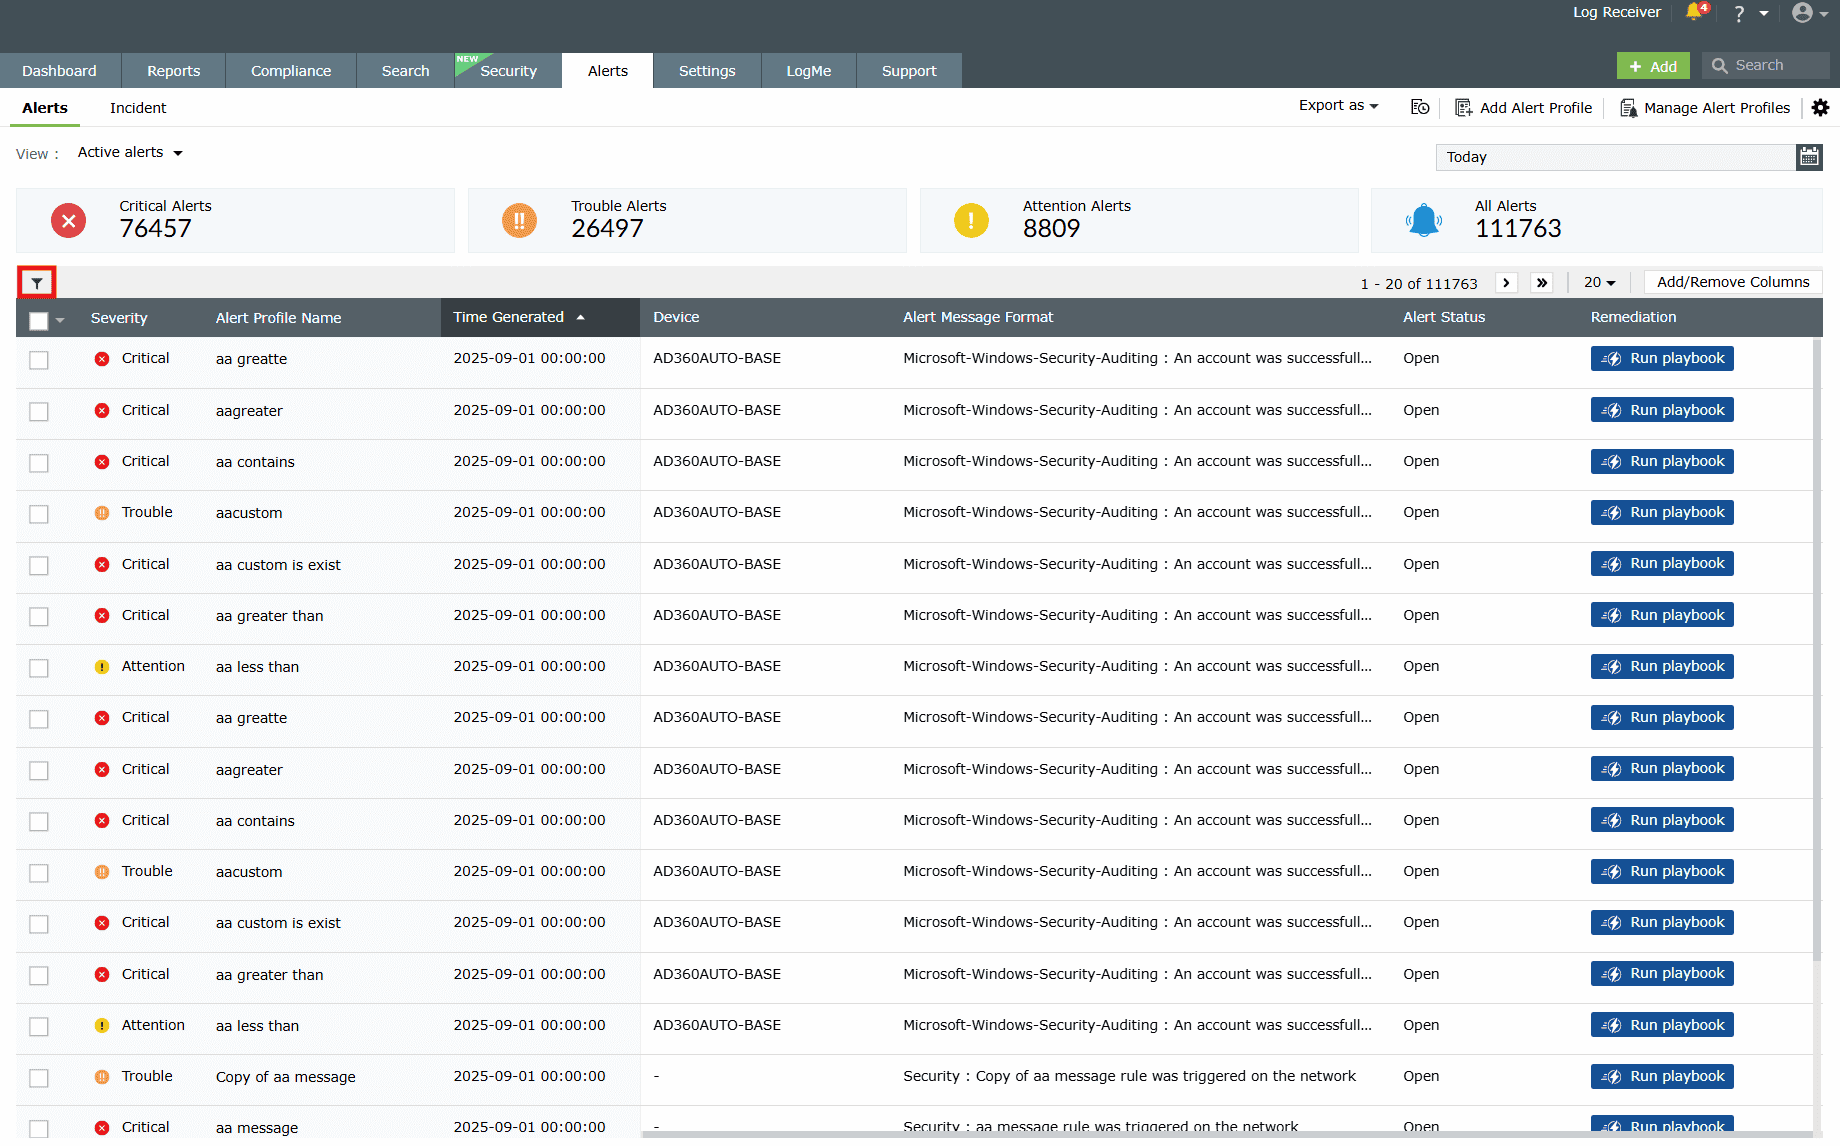The image size is (1840, 1146).
Task: Open the calendar icon beside Today
Action: coord(1809,156)
